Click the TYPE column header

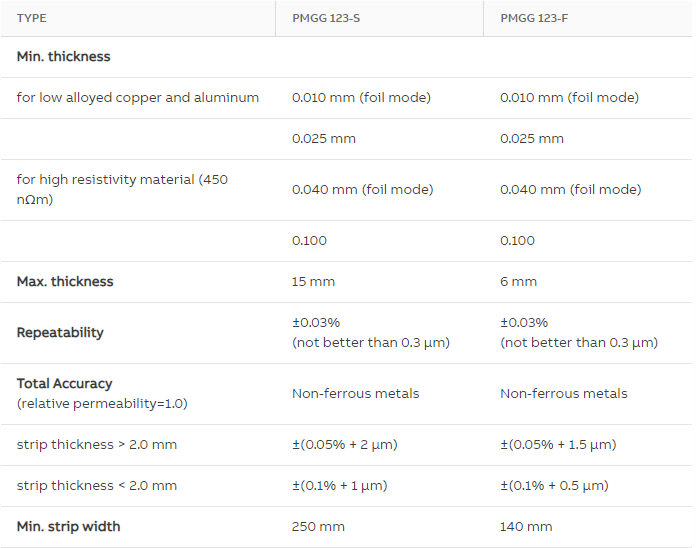32,18
